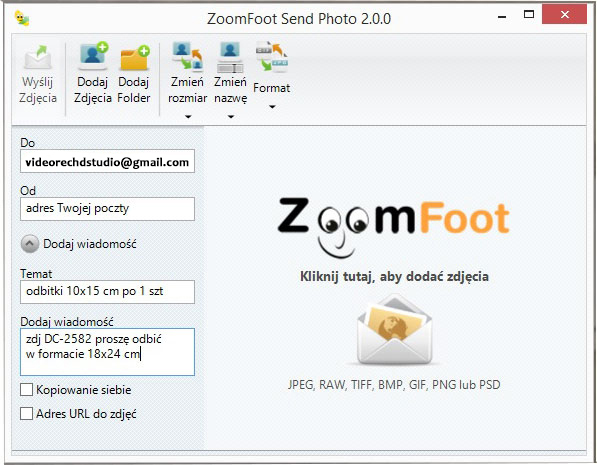The width and height of the screenshot is (597, 465).
Task: Click the Dodaj Zdjęcia add photos icon
Action: click(x=93, y=56)
